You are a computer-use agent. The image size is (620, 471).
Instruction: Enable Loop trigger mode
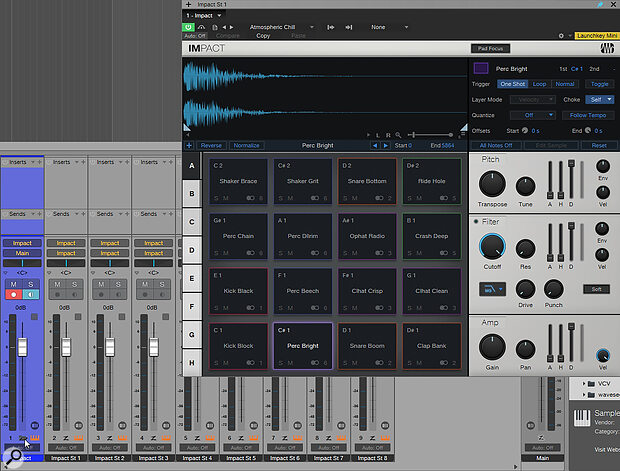pyautogui.click(x=541, y=84)
